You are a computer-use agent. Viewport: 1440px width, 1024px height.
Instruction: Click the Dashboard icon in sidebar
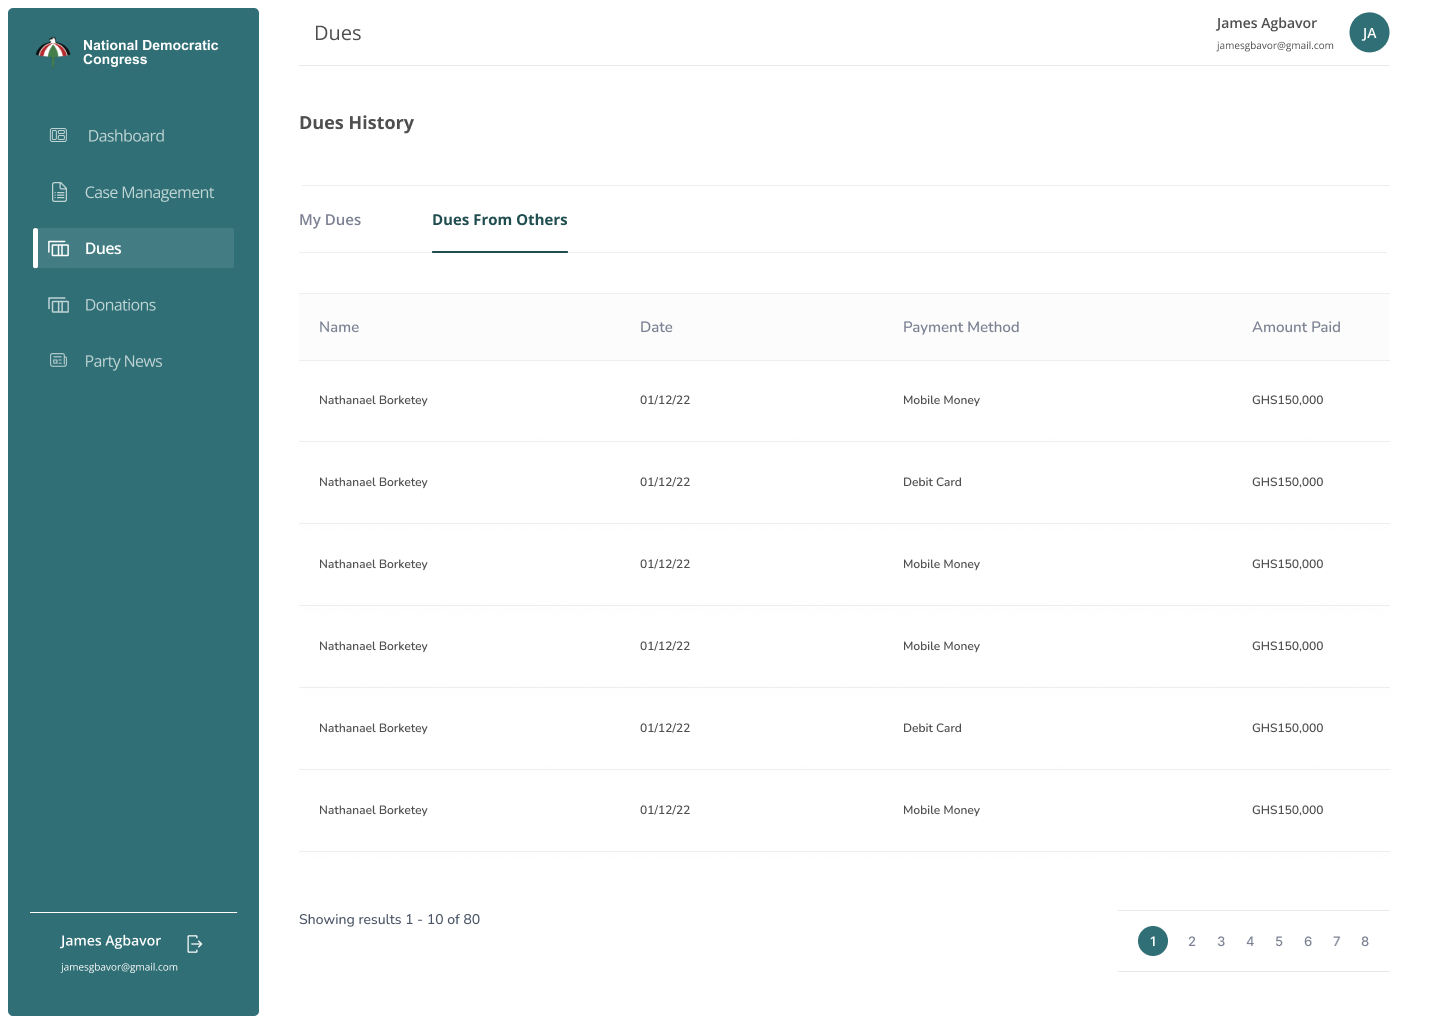59,135
